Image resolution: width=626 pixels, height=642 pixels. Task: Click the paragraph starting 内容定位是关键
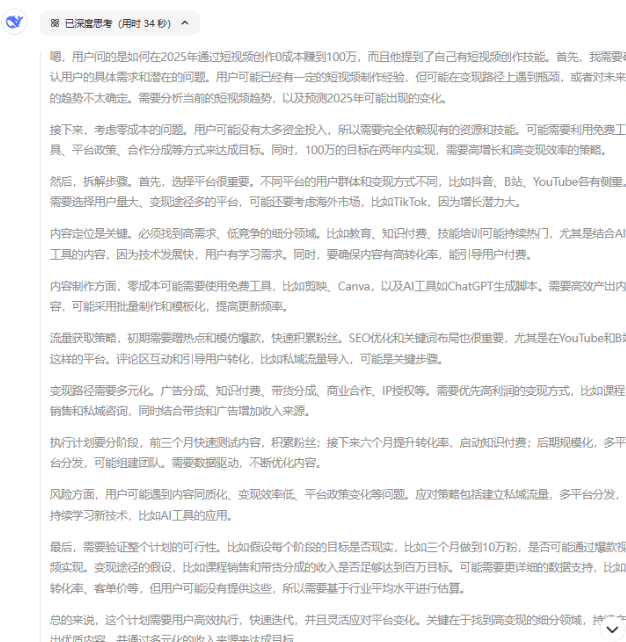point(338,244)
